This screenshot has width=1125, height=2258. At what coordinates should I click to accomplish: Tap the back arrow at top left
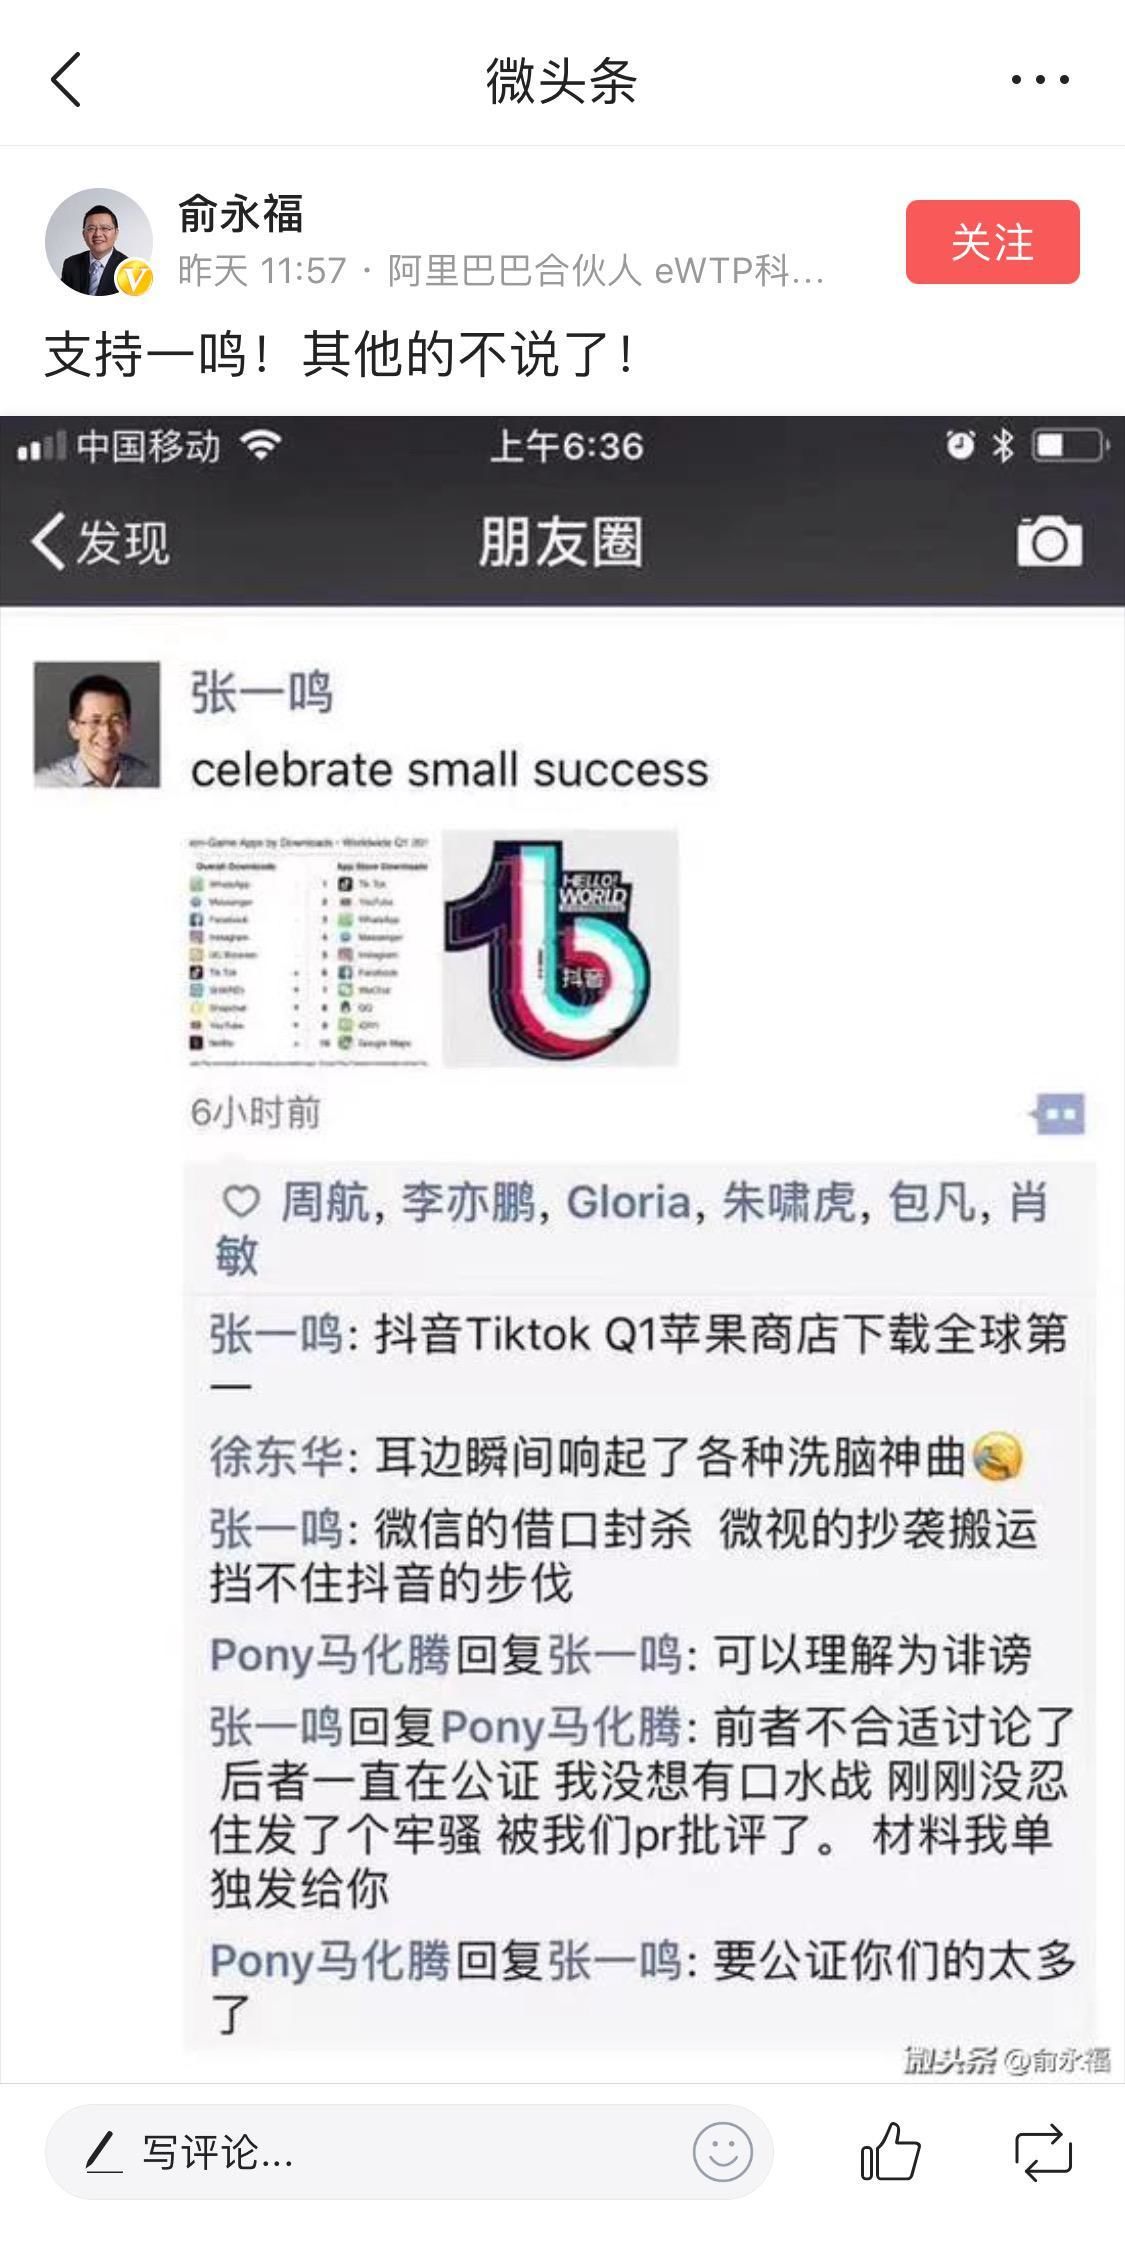[x=66, y=80]
